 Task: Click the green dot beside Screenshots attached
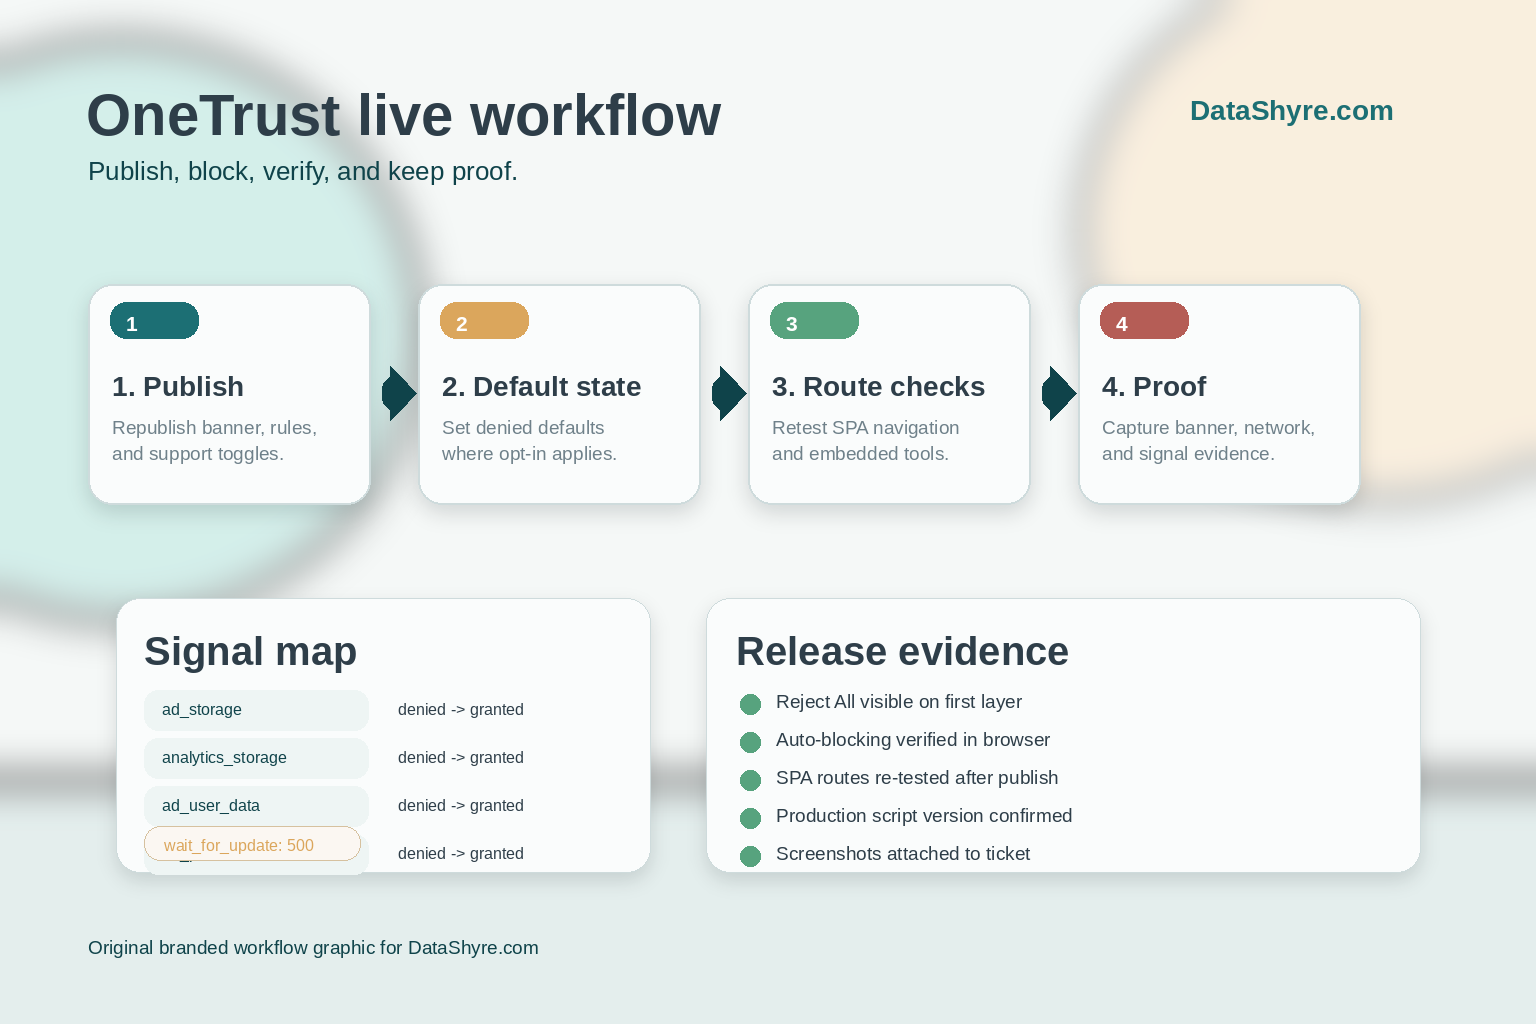coord(750,856)
